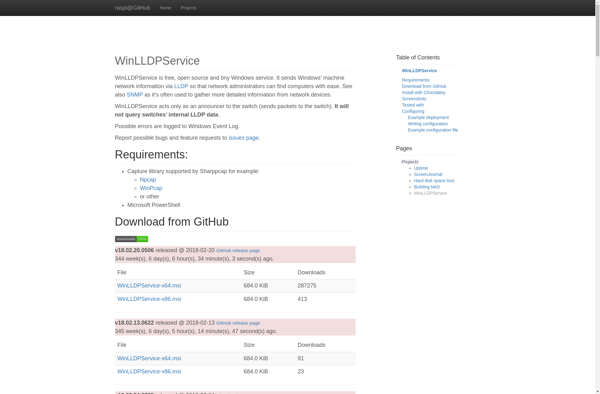Download WinLLDPService-x86.msi with 23 downloads
600x394 pixels.
coord(149,371)
